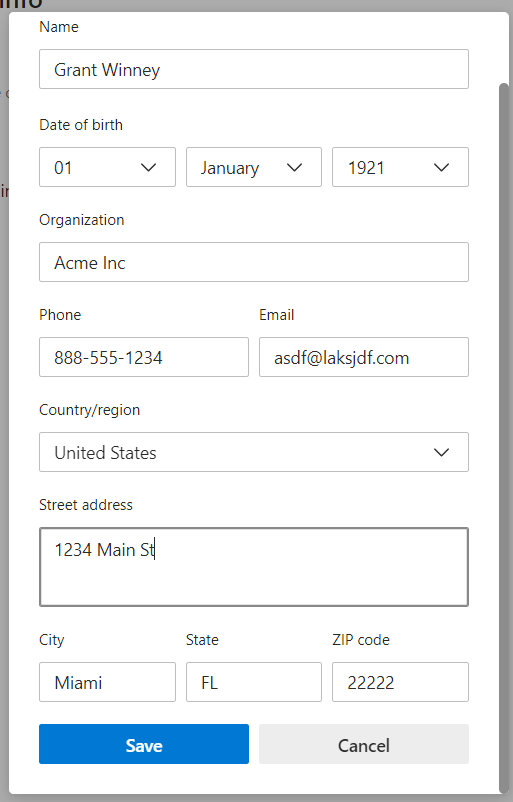Click the "Date of birth" label
This screenshot has width=513, height=802.
point(81,125)
